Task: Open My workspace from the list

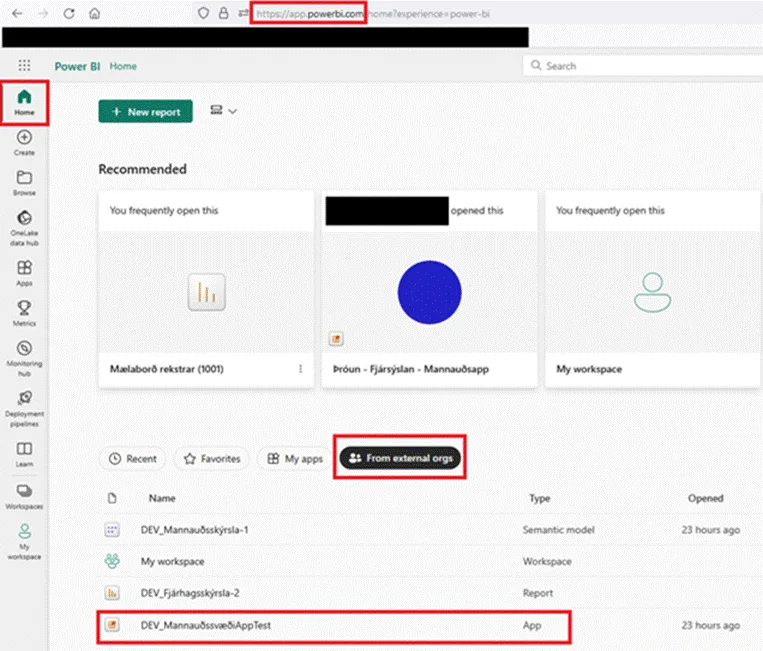Action: [x=172, y=561]
